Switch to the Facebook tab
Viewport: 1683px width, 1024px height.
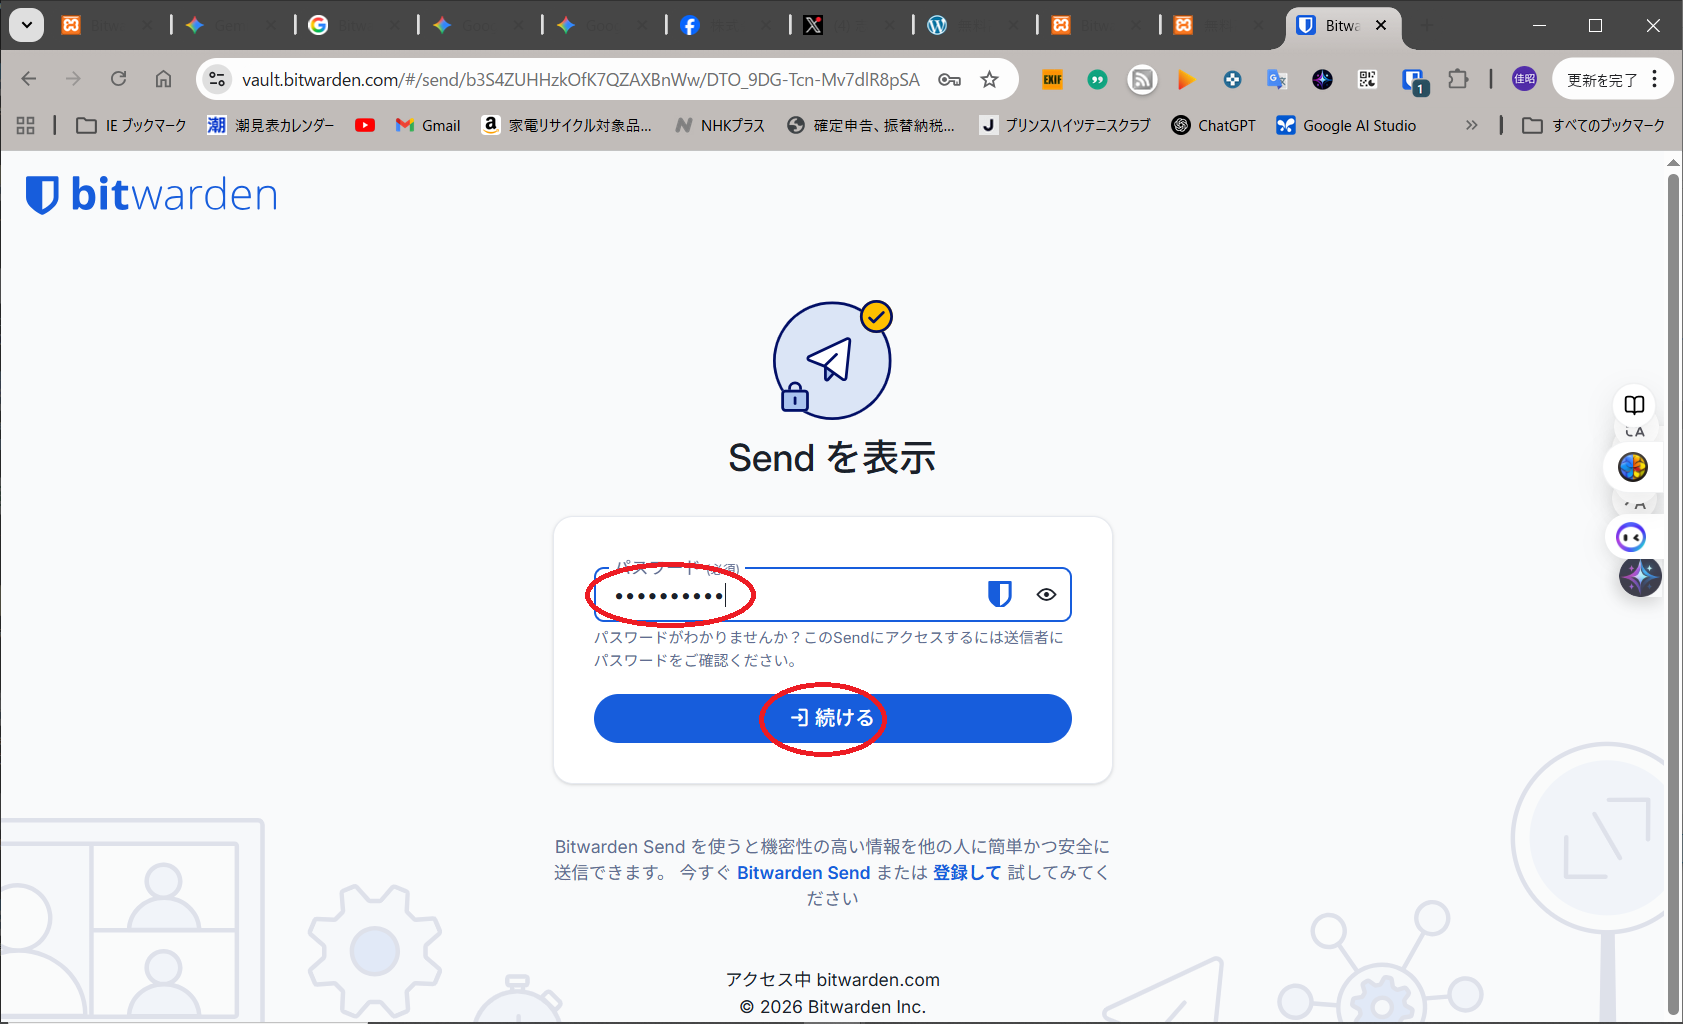pyautogui.click(x=690, y=25)
